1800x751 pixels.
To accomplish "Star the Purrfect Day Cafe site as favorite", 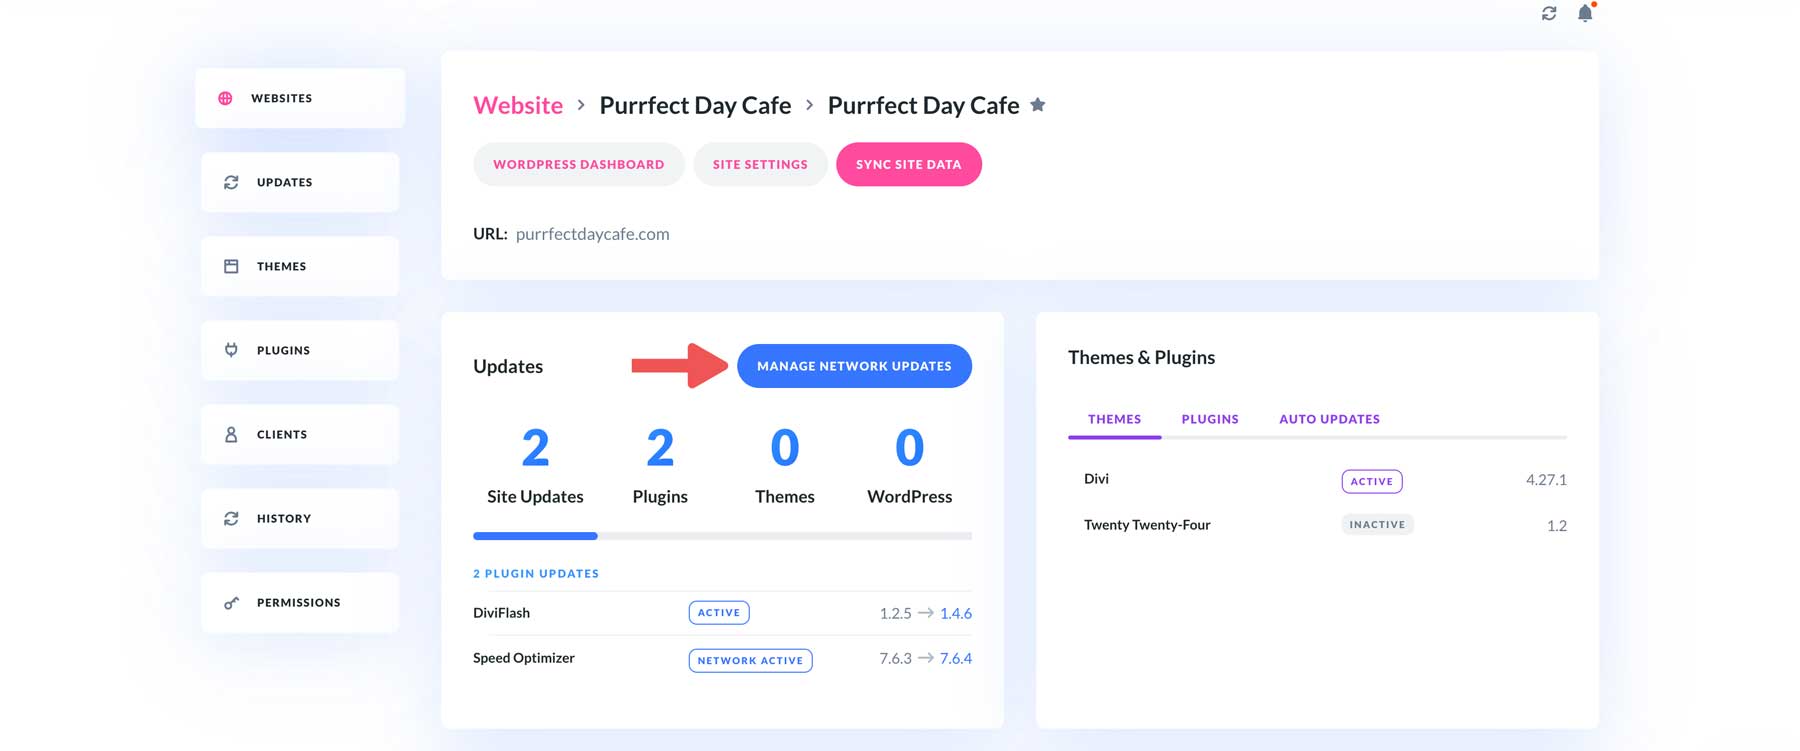I will (1038, 105).
